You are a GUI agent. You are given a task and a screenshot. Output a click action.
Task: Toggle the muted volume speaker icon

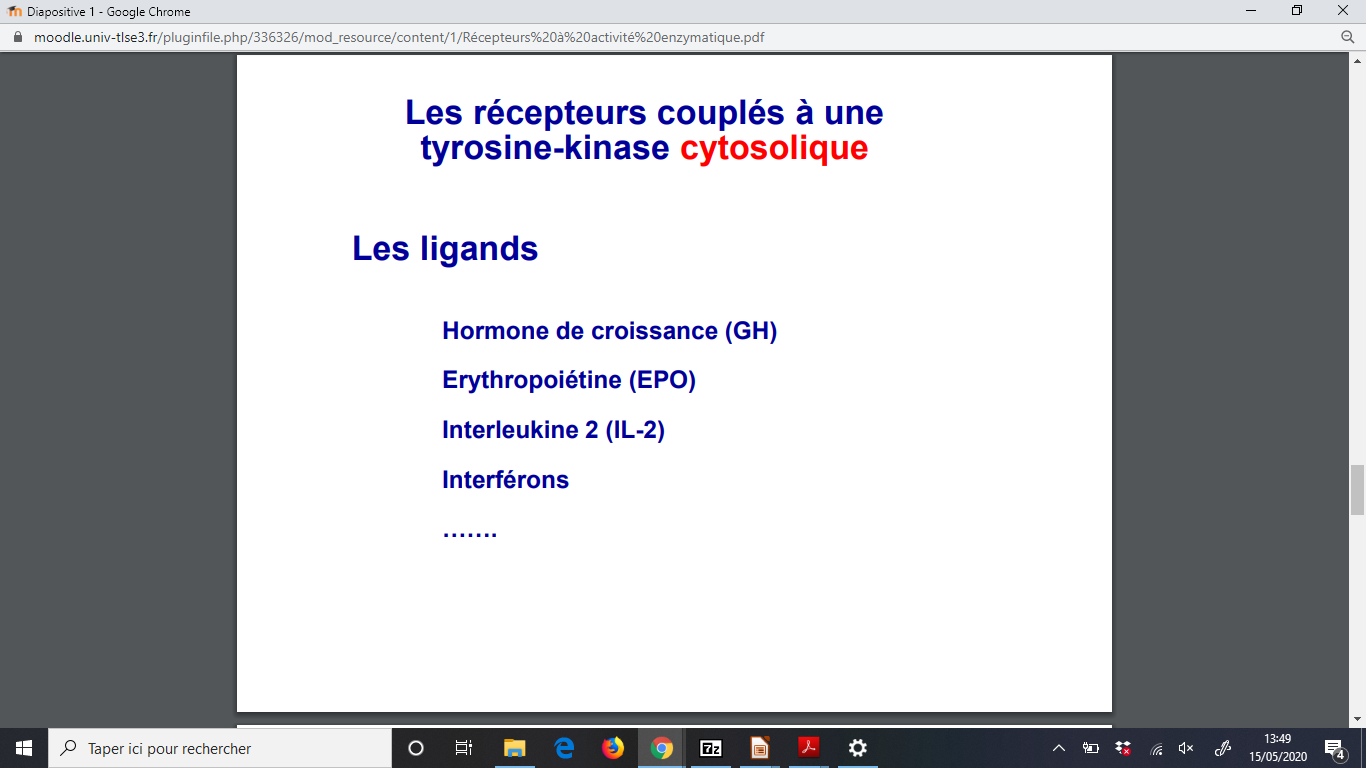coord(1187,748)
